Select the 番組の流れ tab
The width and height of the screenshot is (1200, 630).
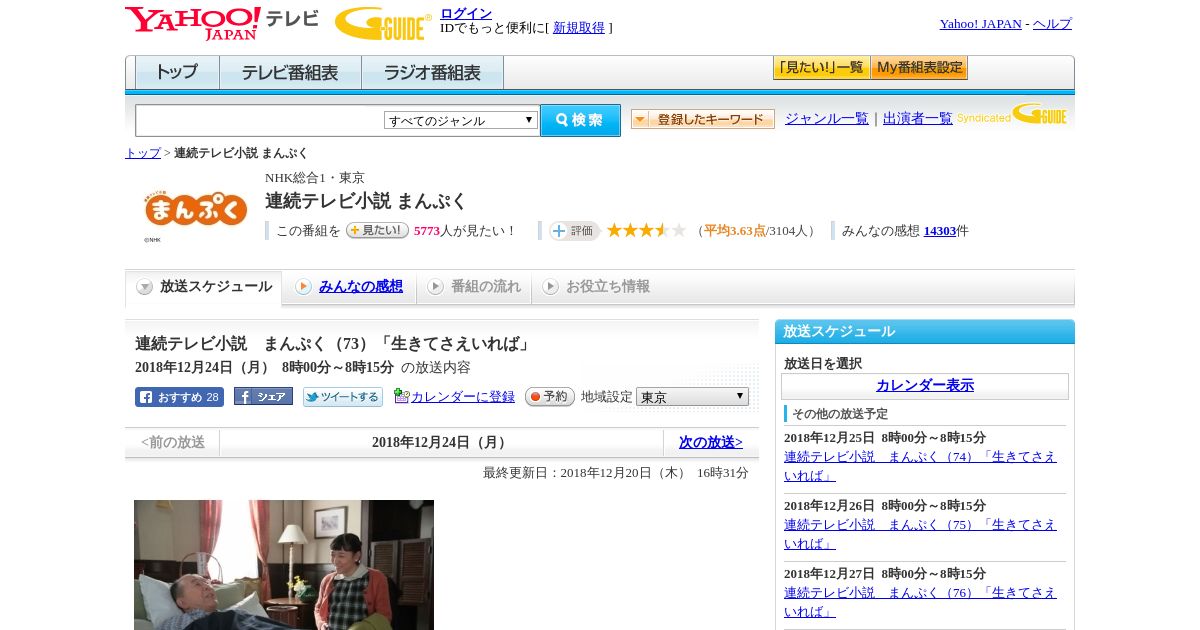(474, 287)
